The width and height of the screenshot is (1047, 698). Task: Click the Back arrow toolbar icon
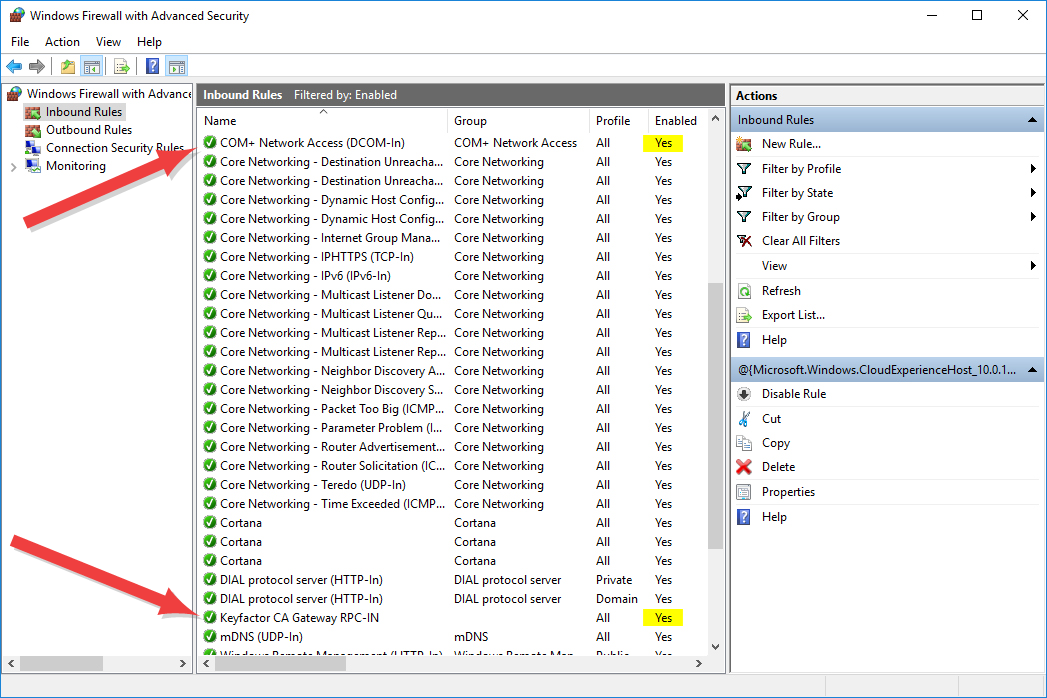14,66
